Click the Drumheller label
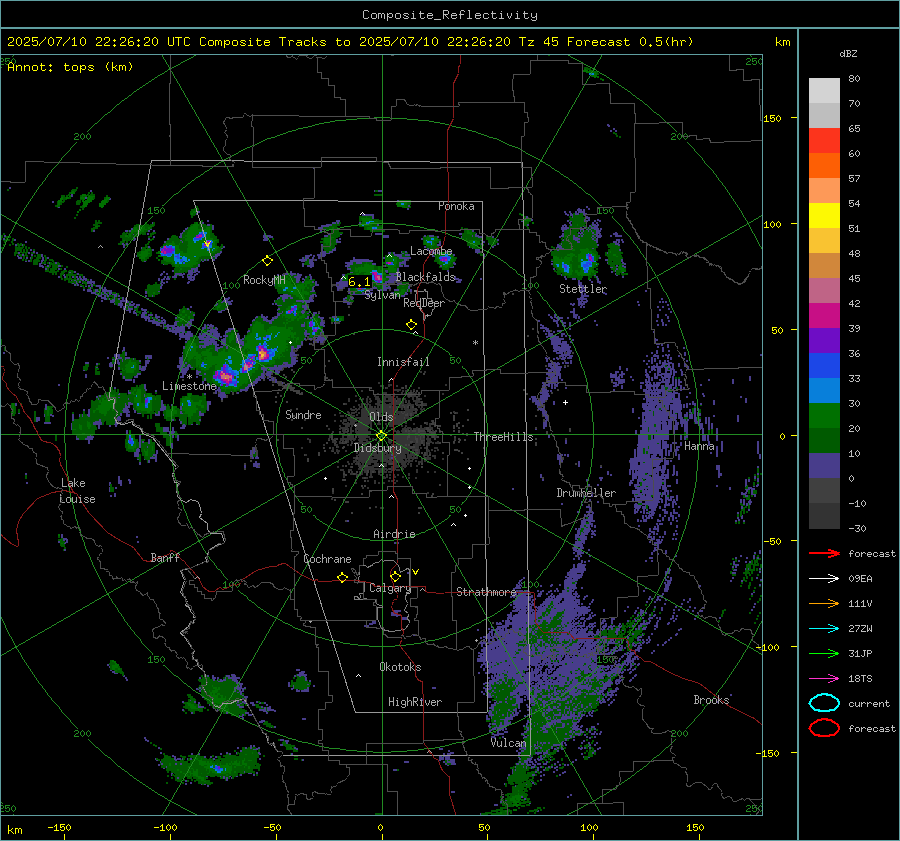The width and height of the screenshot is (900, 841). (586, 493)
